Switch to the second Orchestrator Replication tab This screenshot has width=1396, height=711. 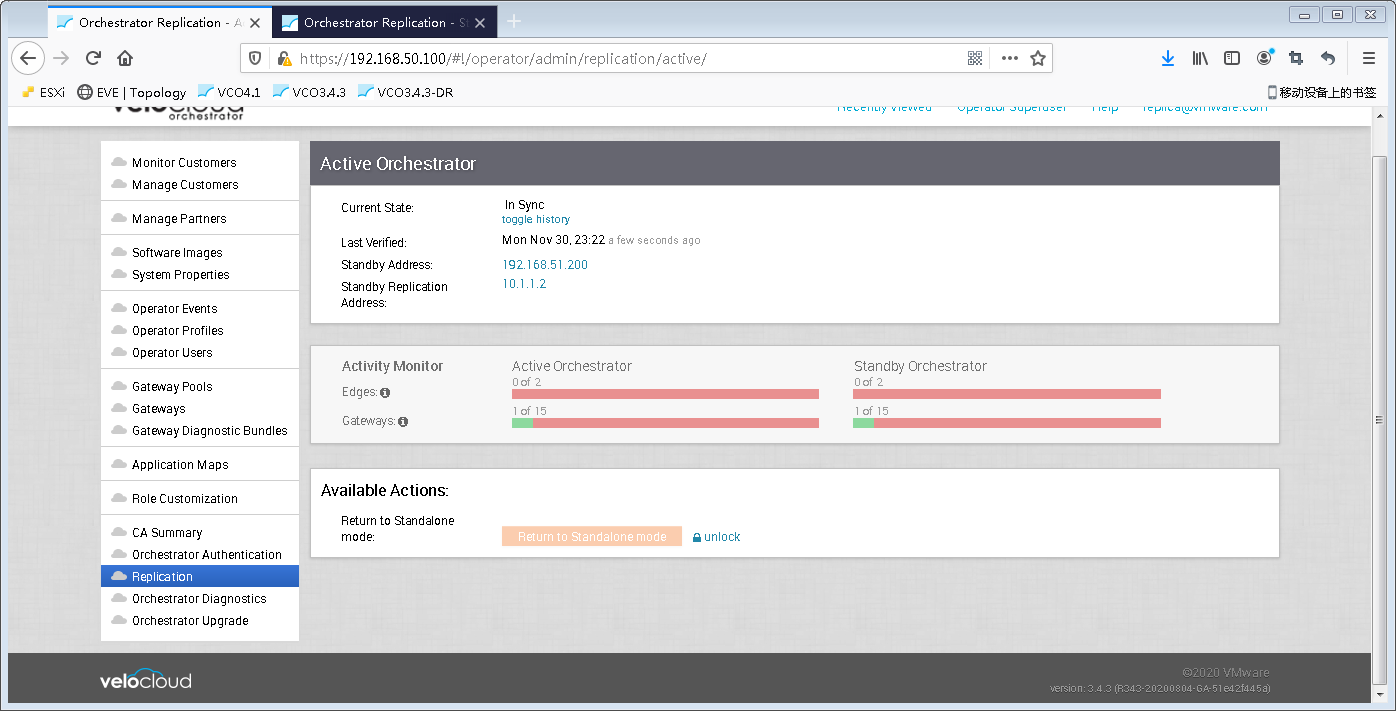coord(384,22)
